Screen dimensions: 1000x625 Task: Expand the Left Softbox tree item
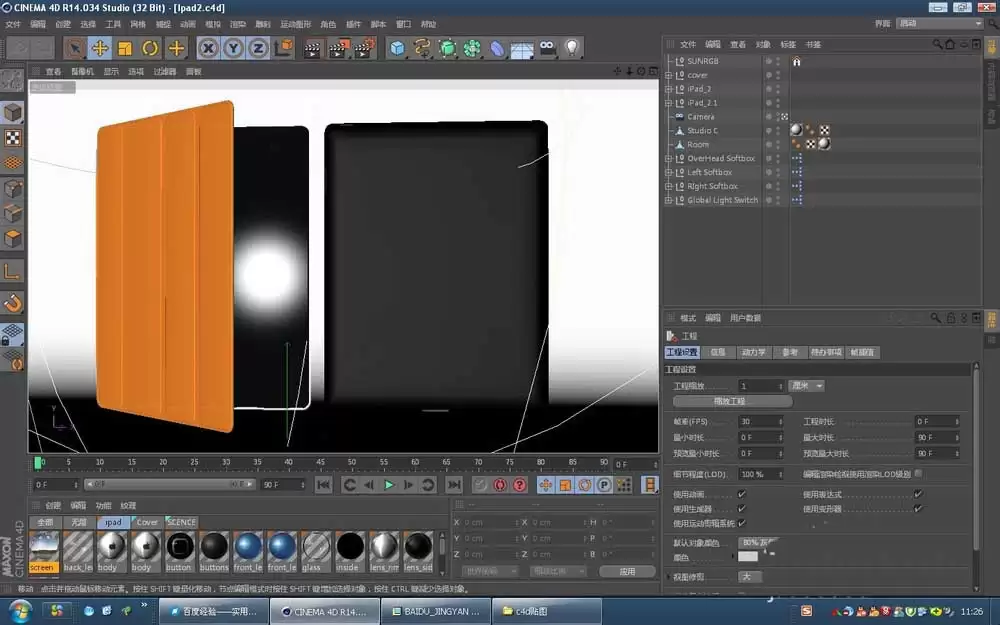tap(668, 172)
